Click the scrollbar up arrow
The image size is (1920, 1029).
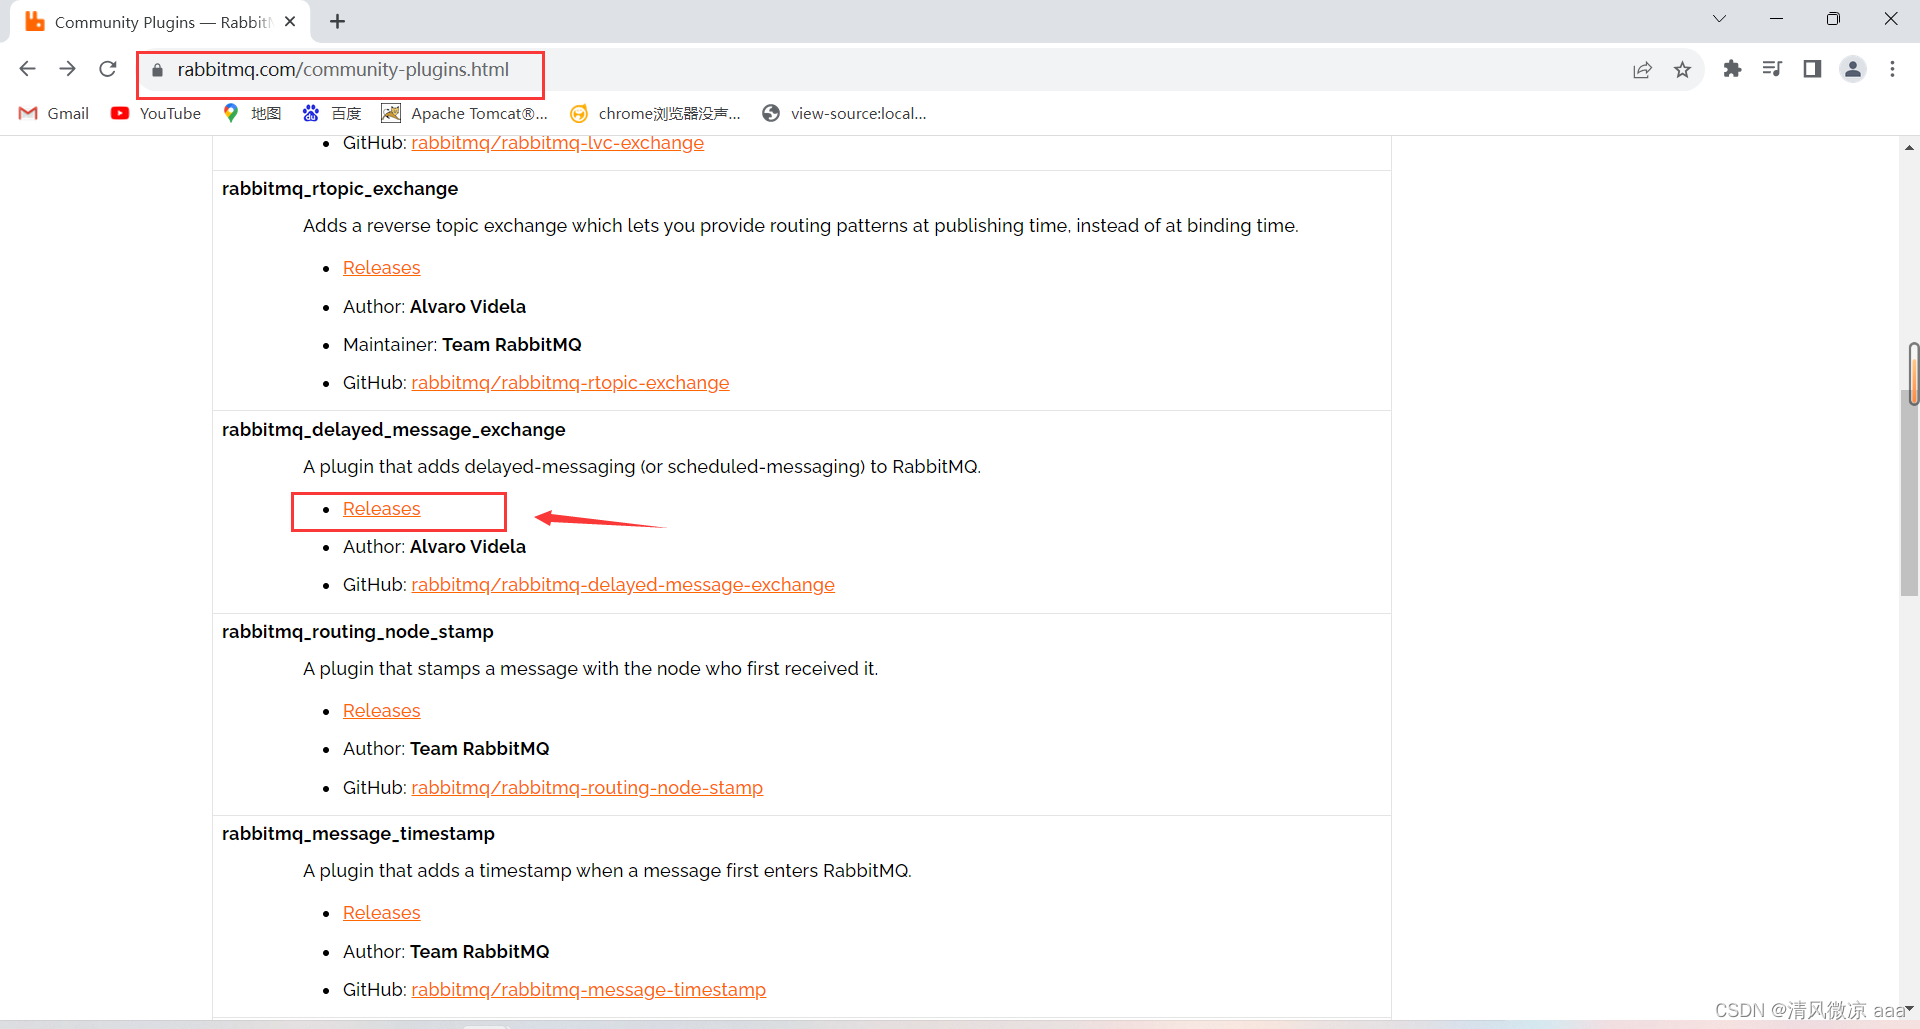point(1910,147)
